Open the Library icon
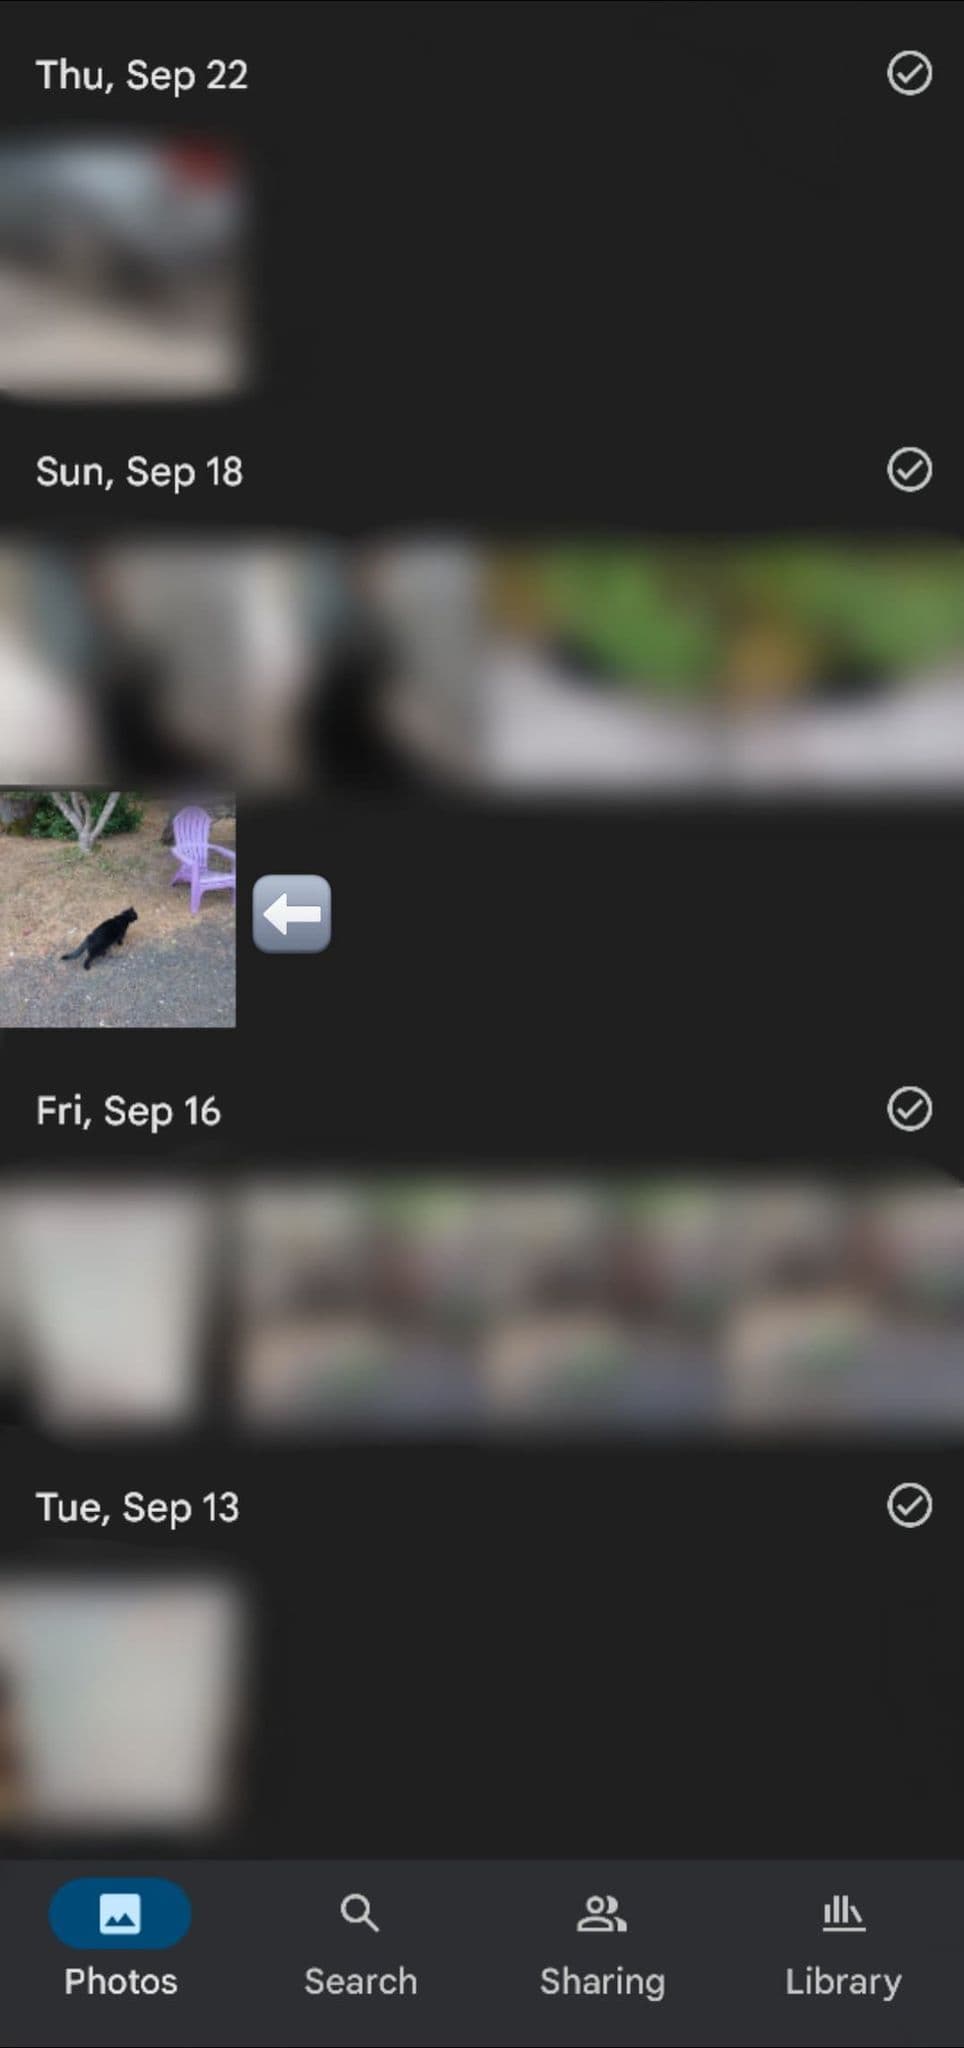The image size is (964, 2048). [x=843, y=1914]
